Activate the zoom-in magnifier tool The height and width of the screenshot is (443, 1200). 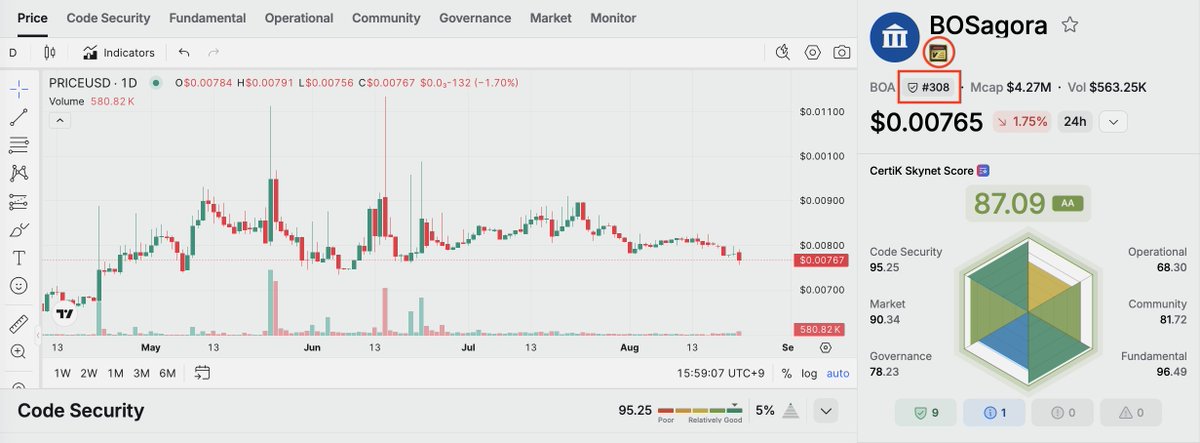[18, 352]
